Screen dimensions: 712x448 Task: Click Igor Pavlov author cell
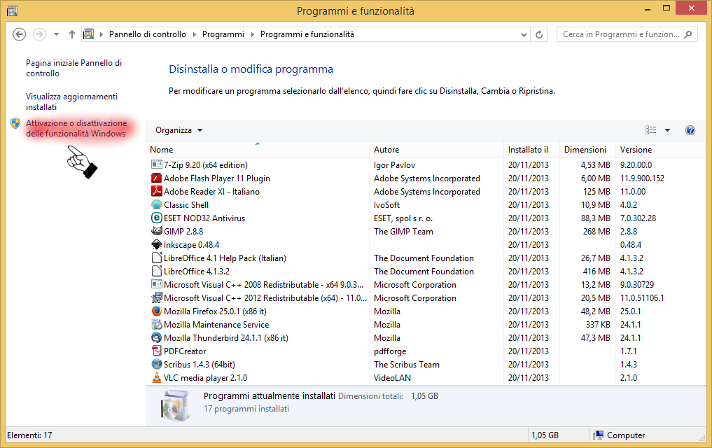coord(394,165)
